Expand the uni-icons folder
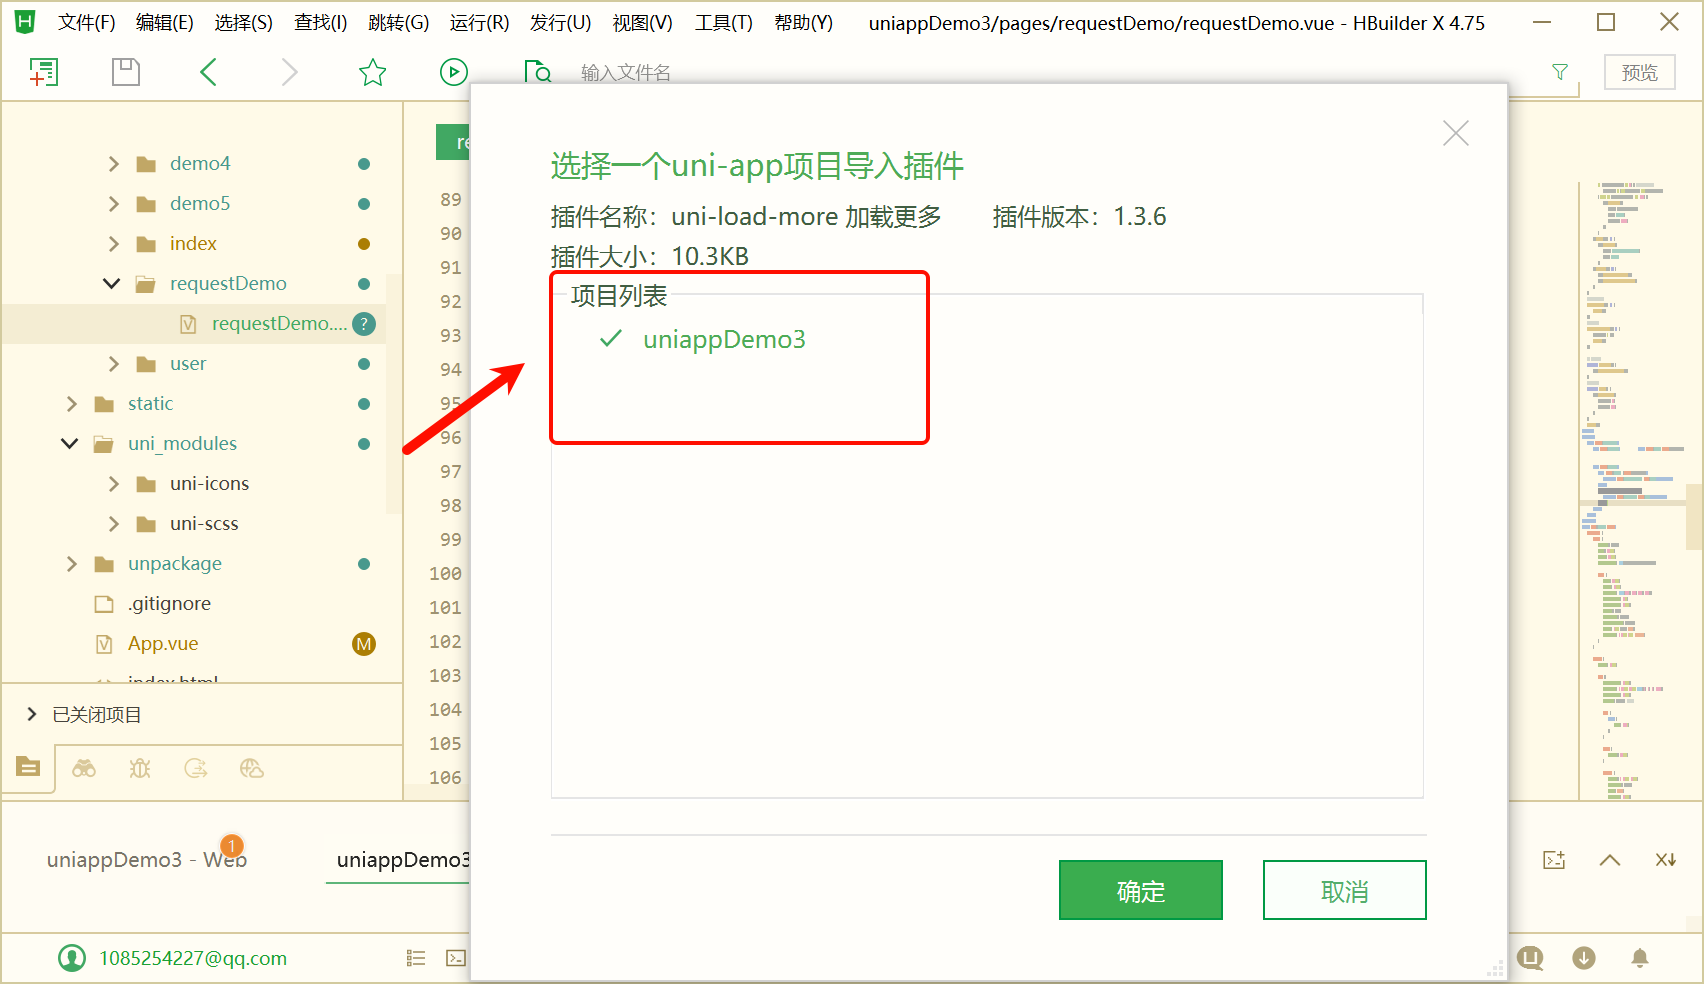The image size is (1704, 984). tap(113, 484)
